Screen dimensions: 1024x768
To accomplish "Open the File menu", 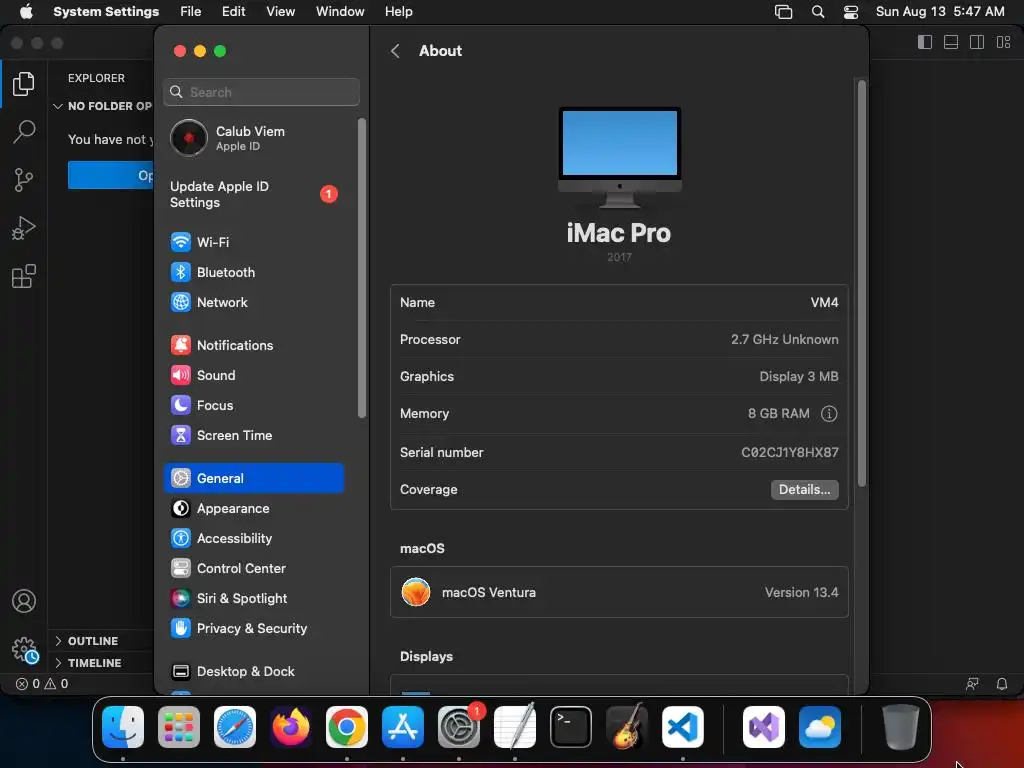I will tap(191, 12).
